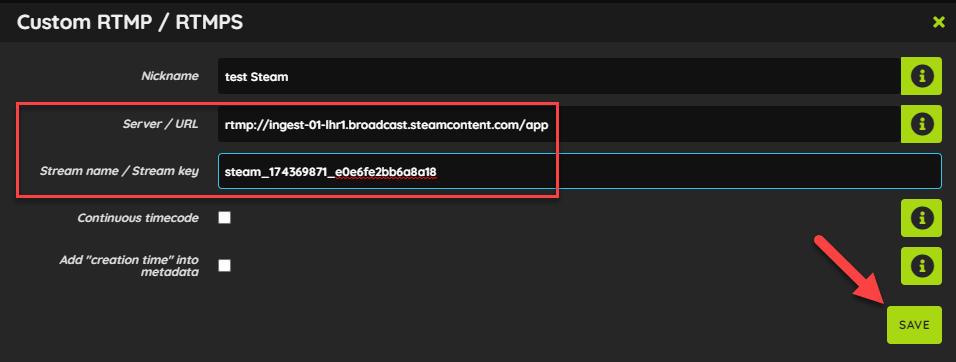The image size is (956, 362).
Task: Tick Add "creation time" into metadata checkbox
Action: [224, 266]
